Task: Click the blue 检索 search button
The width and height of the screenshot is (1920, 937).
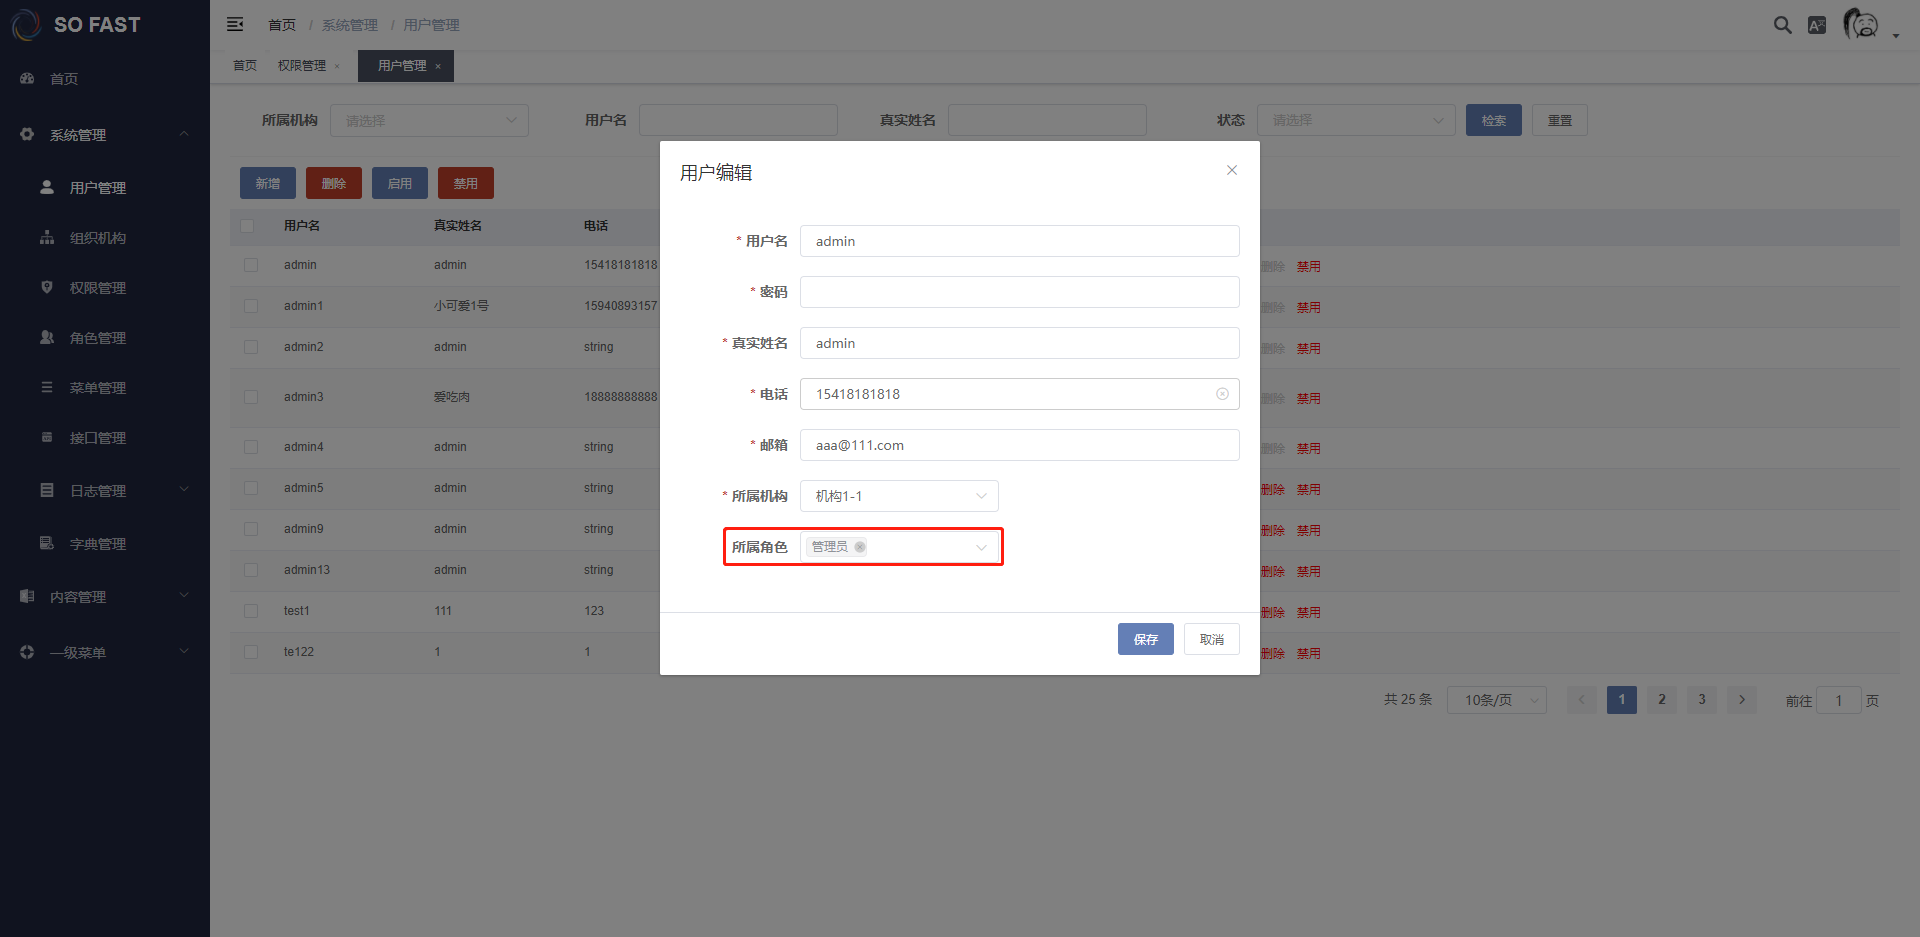Action: [1493, 120]
